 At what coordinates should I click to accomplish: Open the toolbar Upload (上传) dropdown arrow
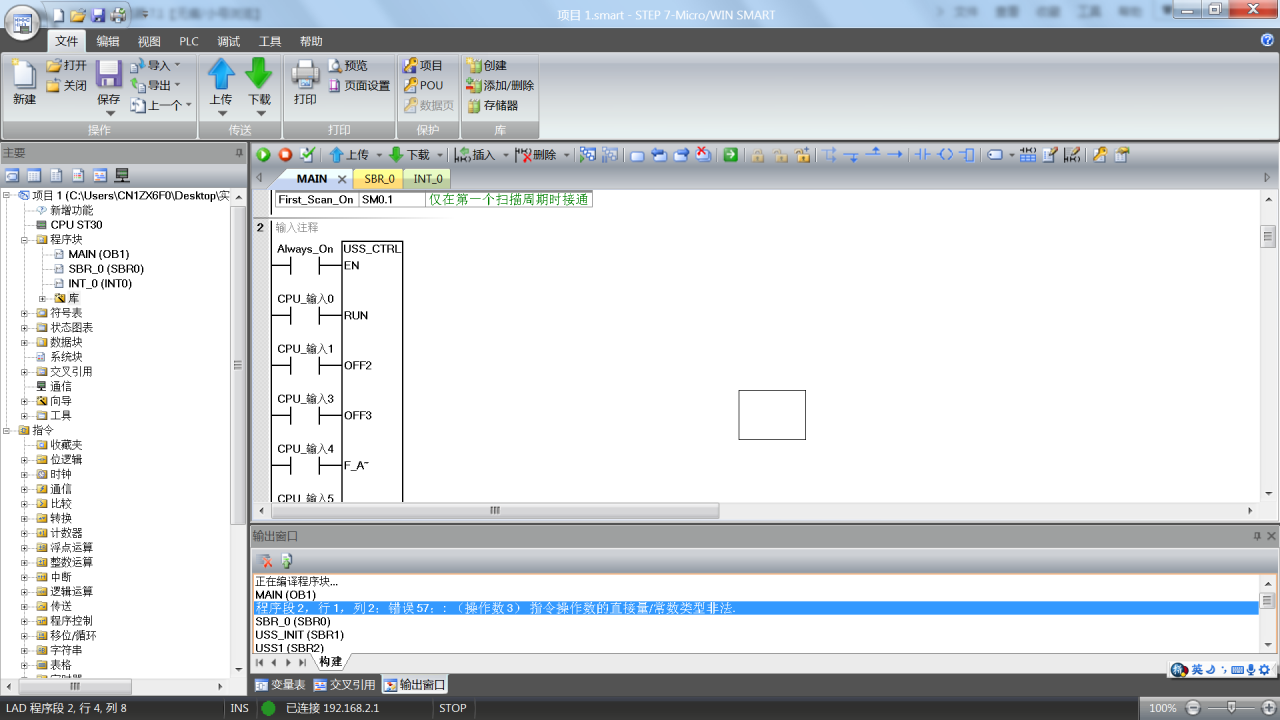(379, 155)
